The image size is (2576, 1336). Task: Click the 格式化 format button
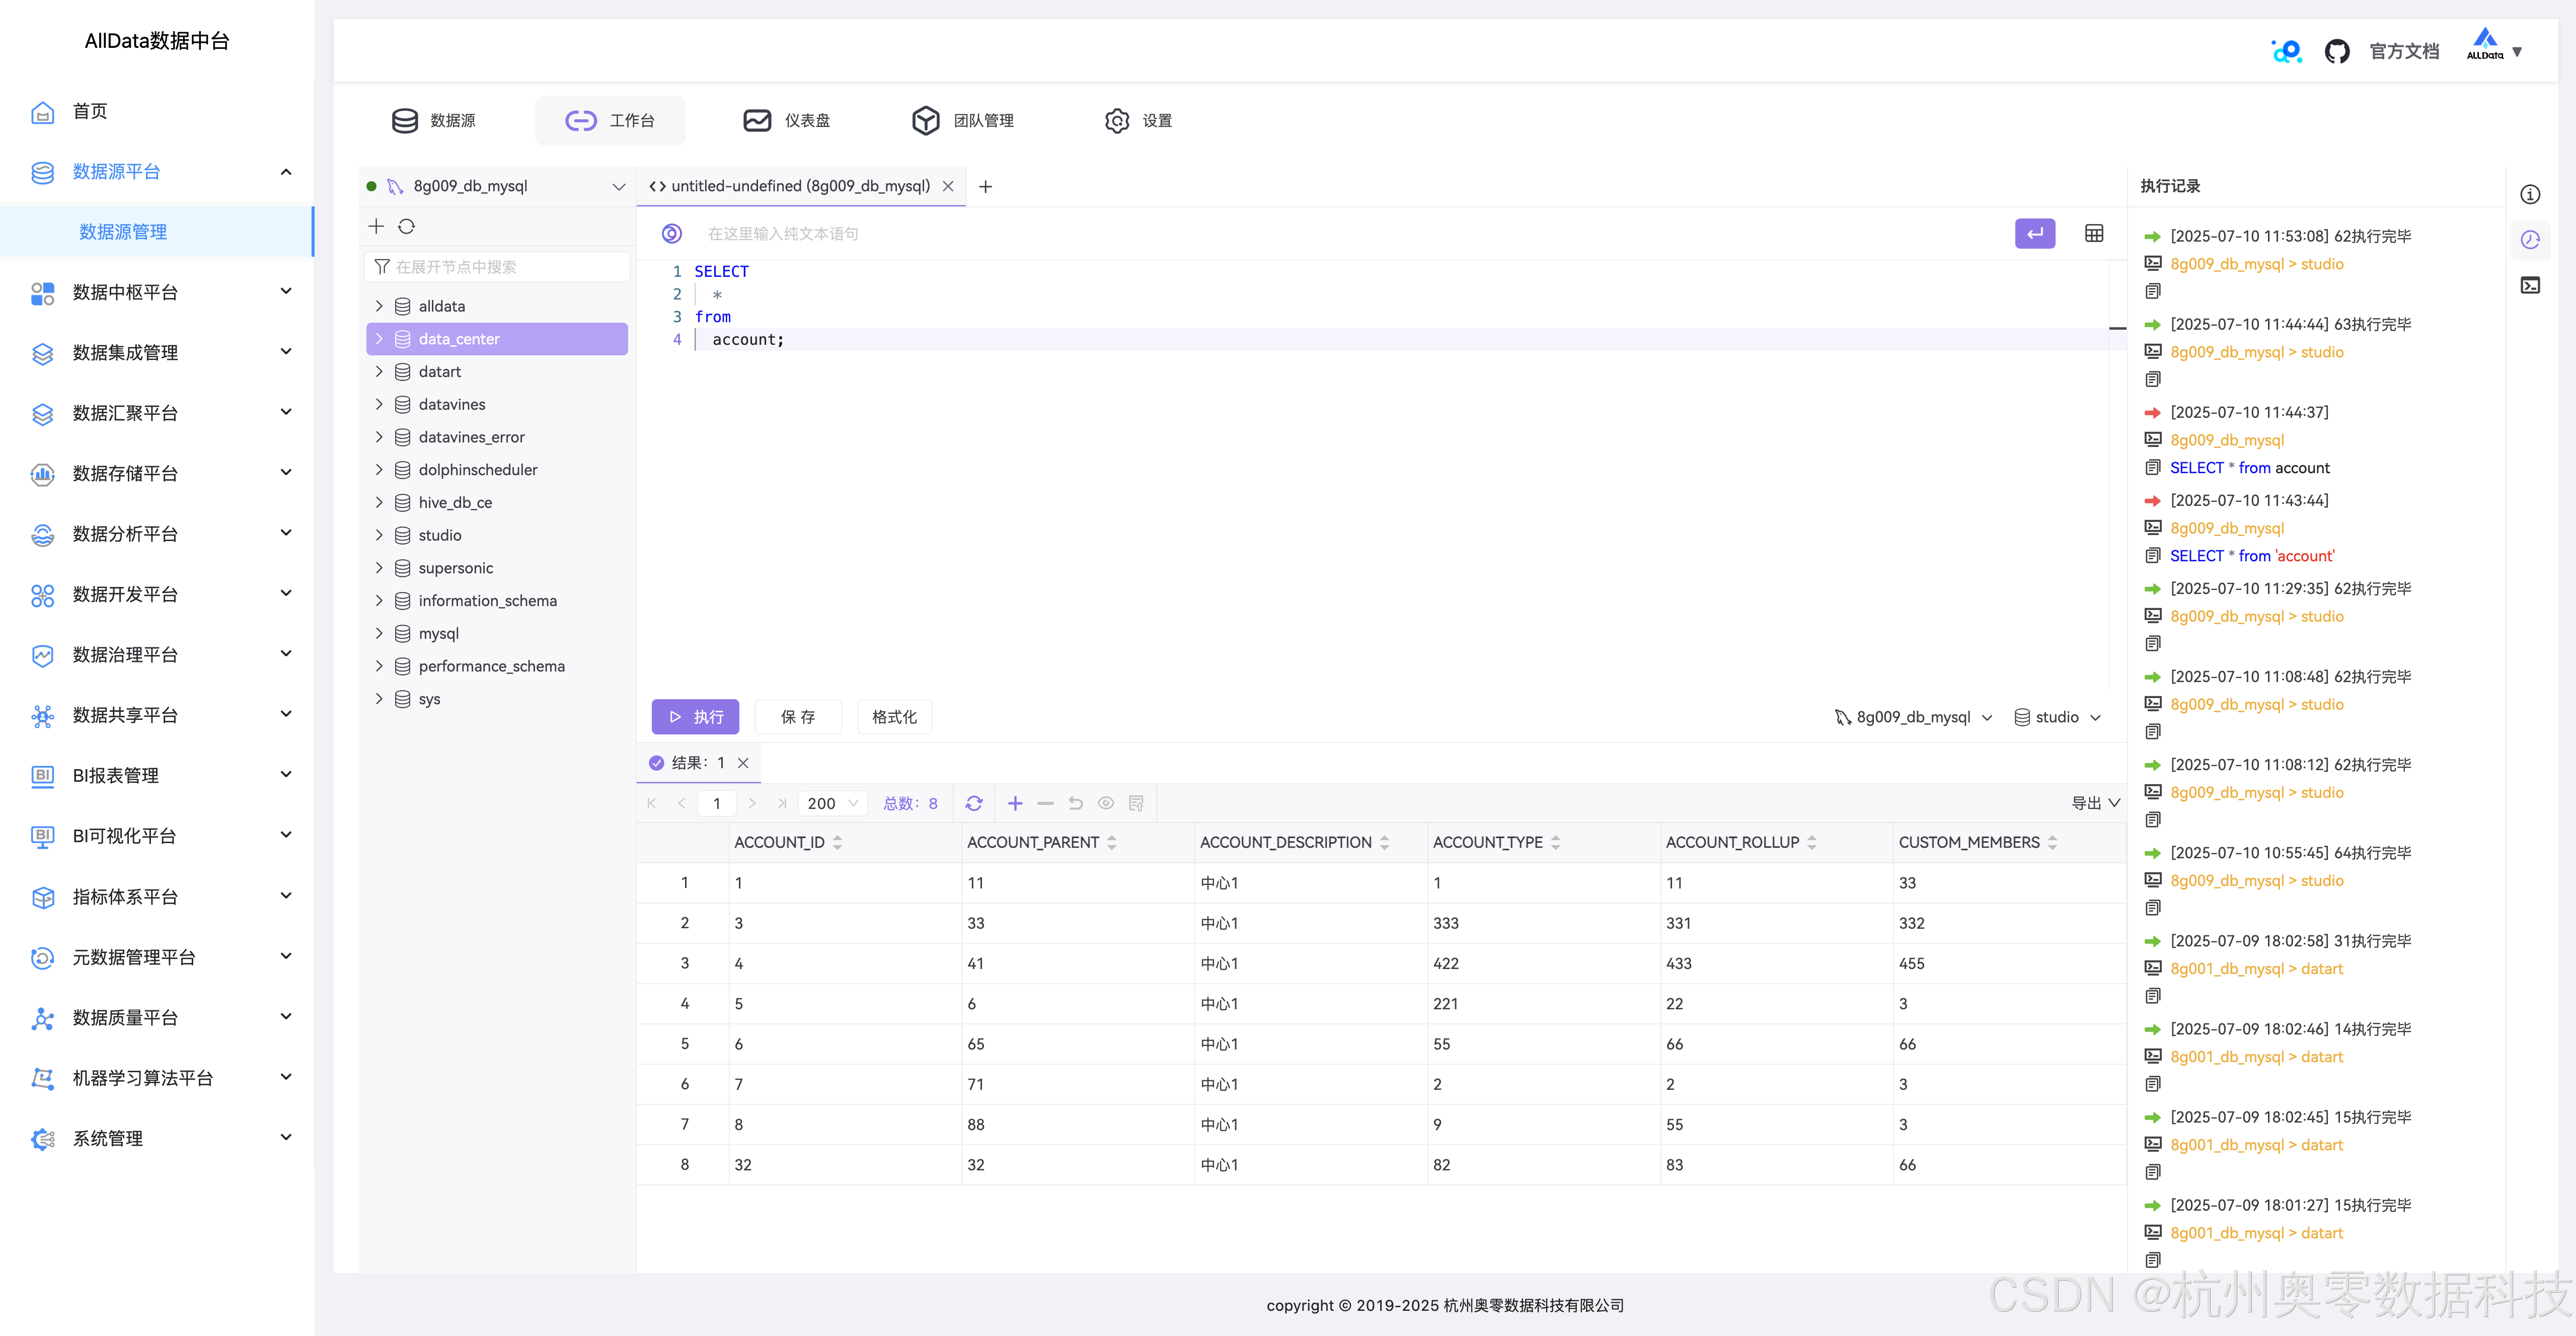[894, 717]
